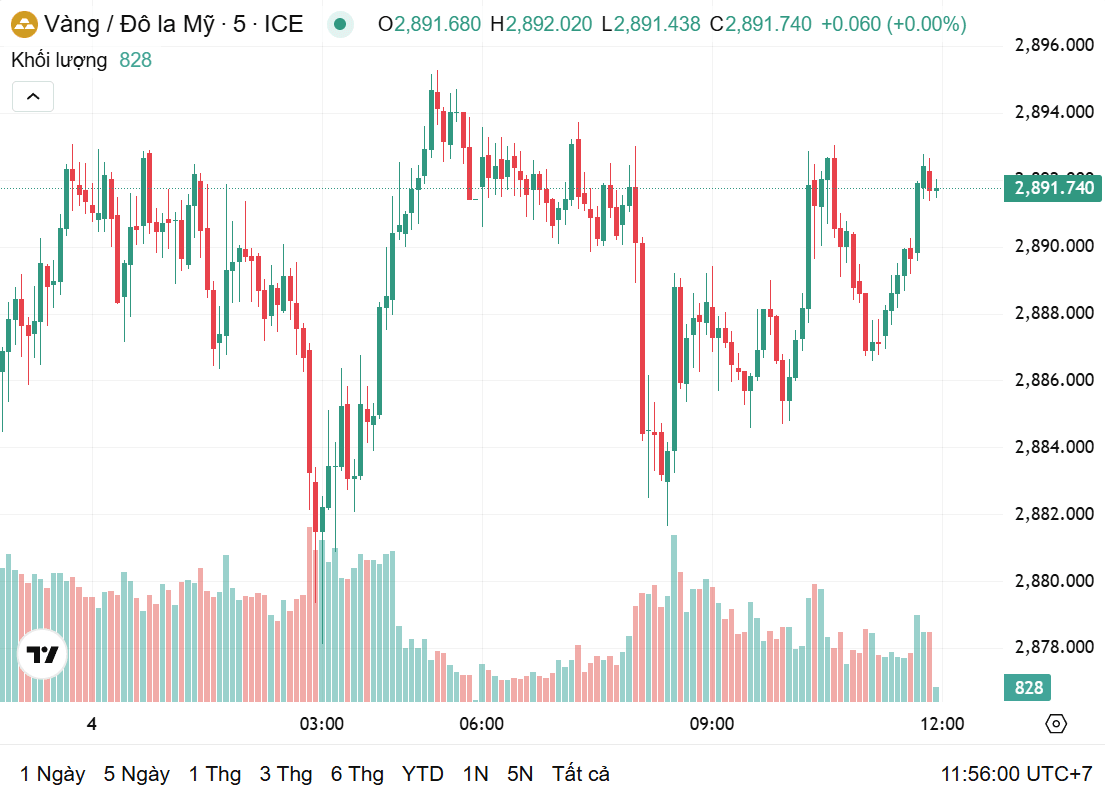Select the 5 Ngày range

(137, 774)
